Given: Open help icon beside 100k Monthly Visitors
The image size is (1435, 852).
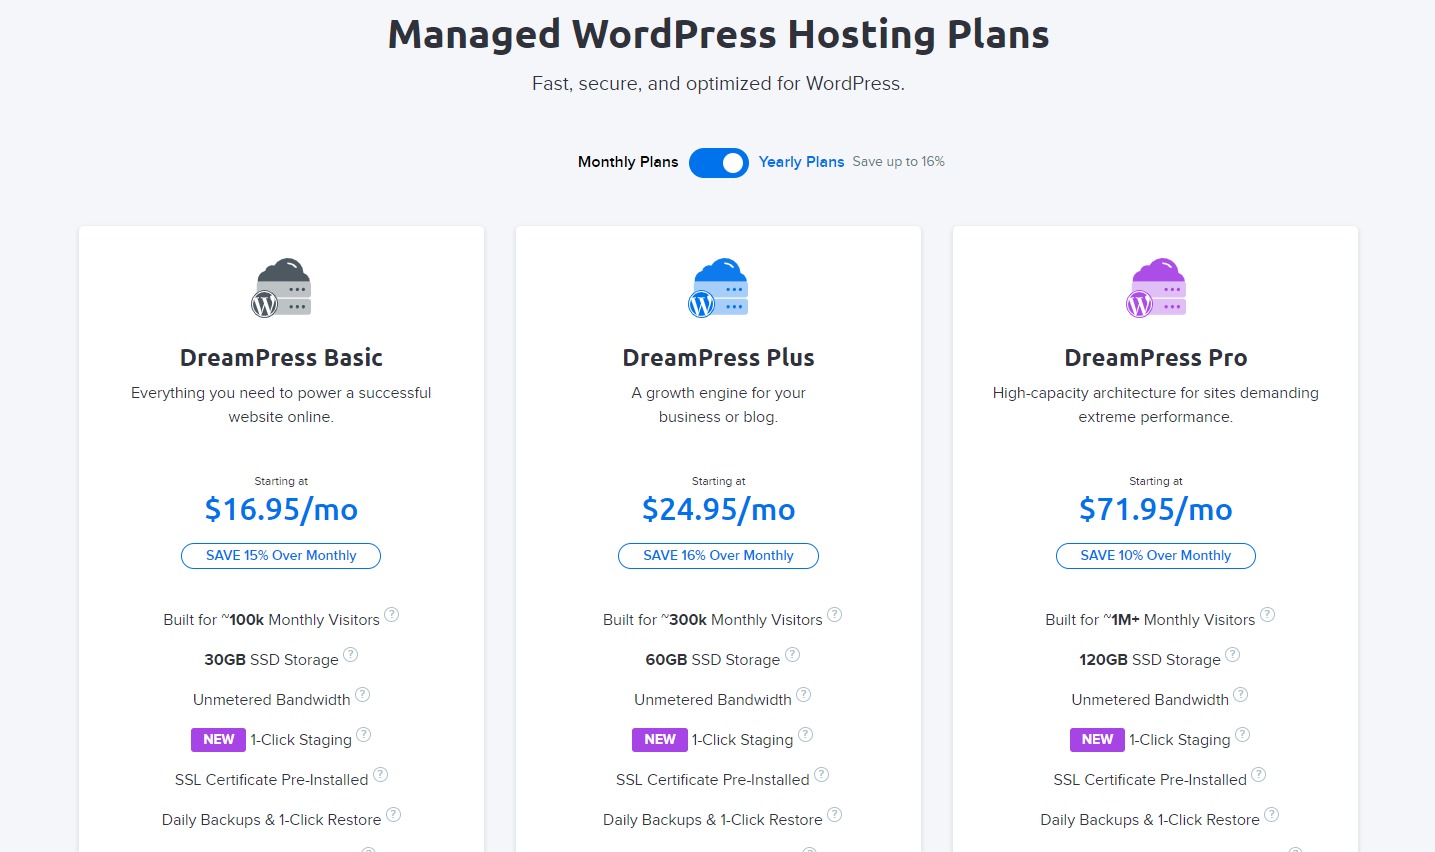Looking at the screenshot, I should [x=392, y=615].
